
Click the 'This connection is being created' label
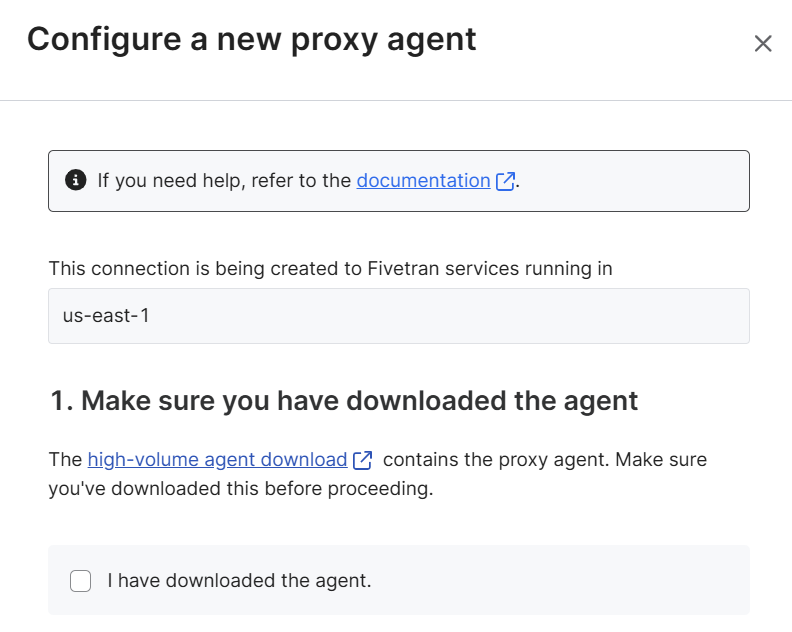(330, 268)
